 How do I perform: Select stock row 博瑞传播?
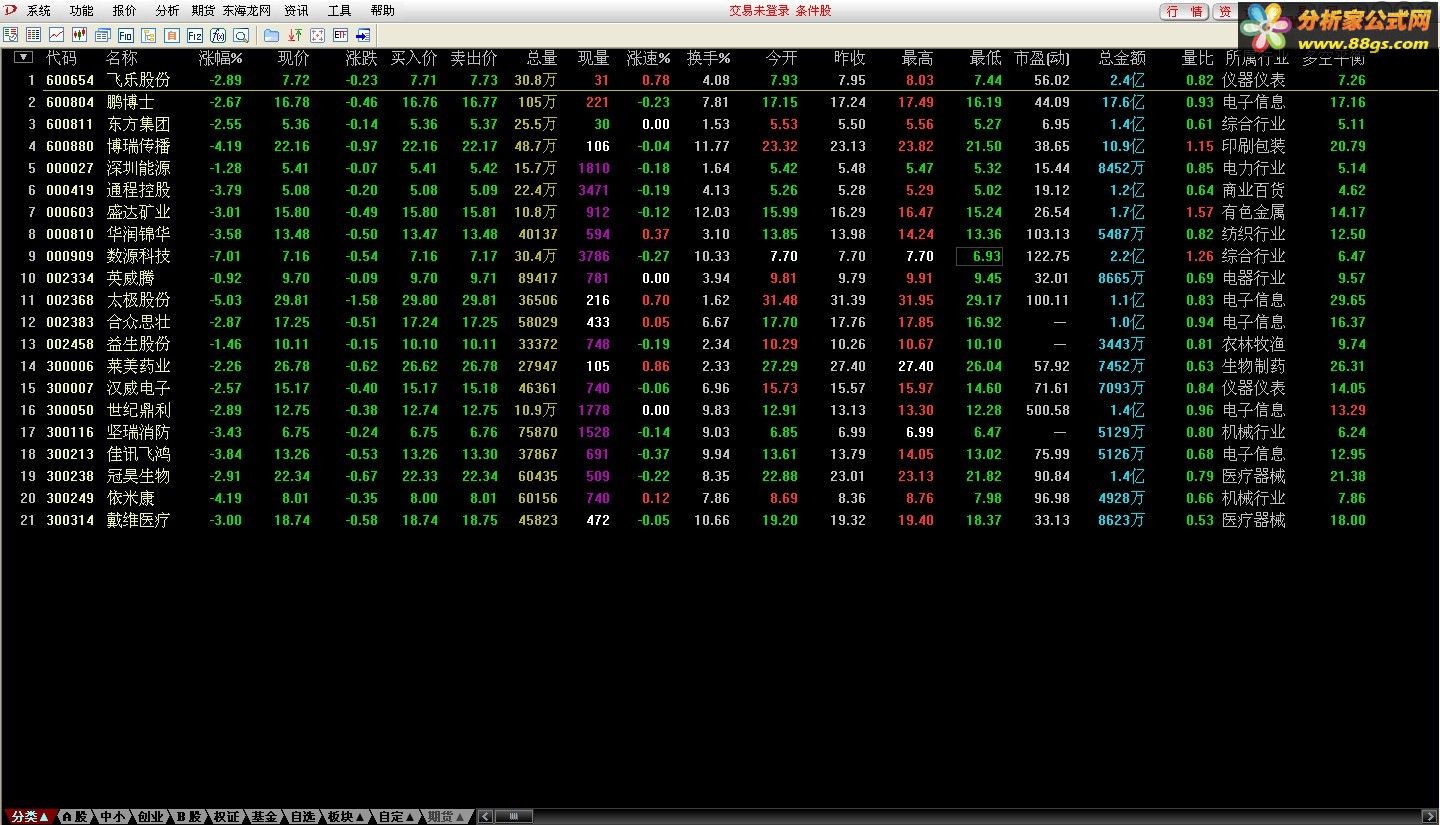pos(720,146)
